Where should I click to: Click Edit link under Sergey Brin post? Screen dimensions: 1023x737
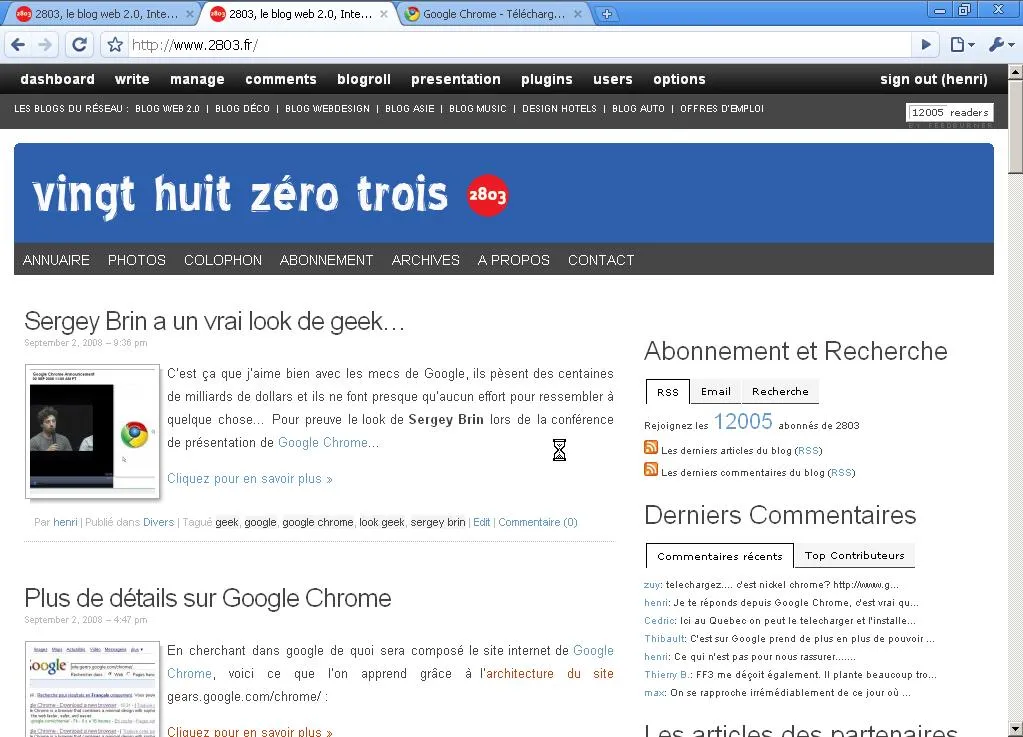[x=481, y=522]
